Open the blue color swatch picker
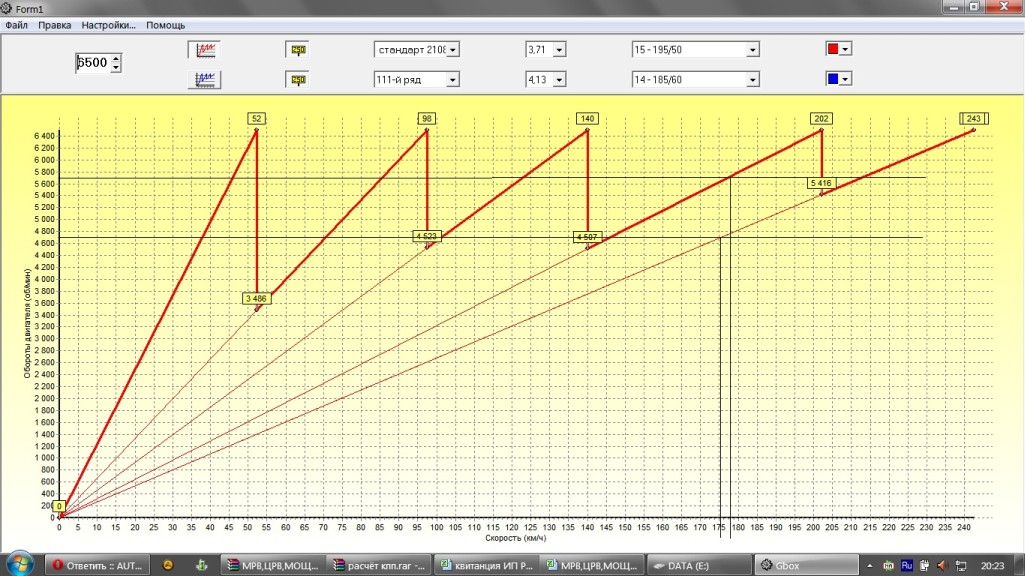The width and height of the screenshot is (1025, 576). coord(838,79)
